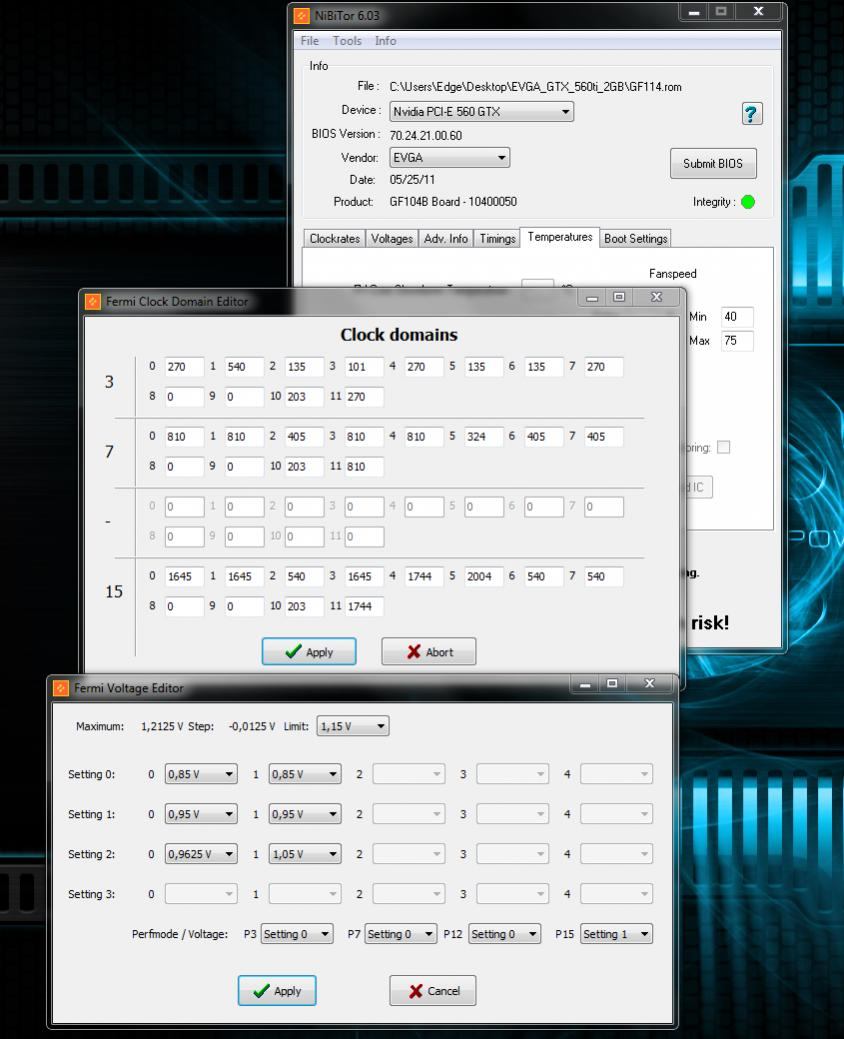Click the Fermi Clock Domain Editor title icon

coord(93,301)
